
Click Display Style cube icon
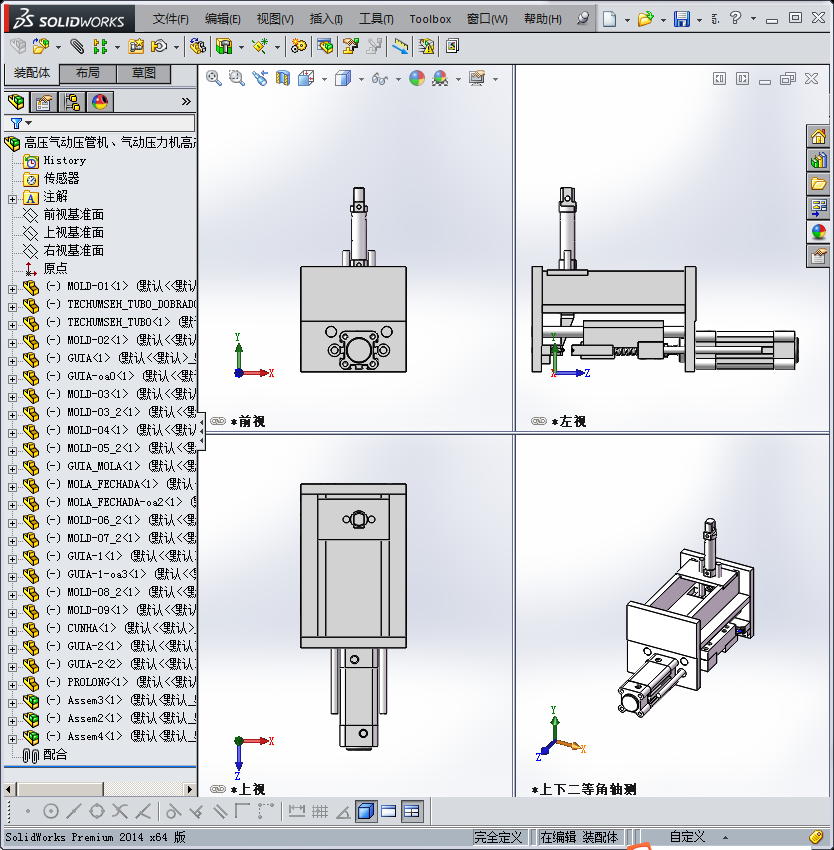[343, 79]
